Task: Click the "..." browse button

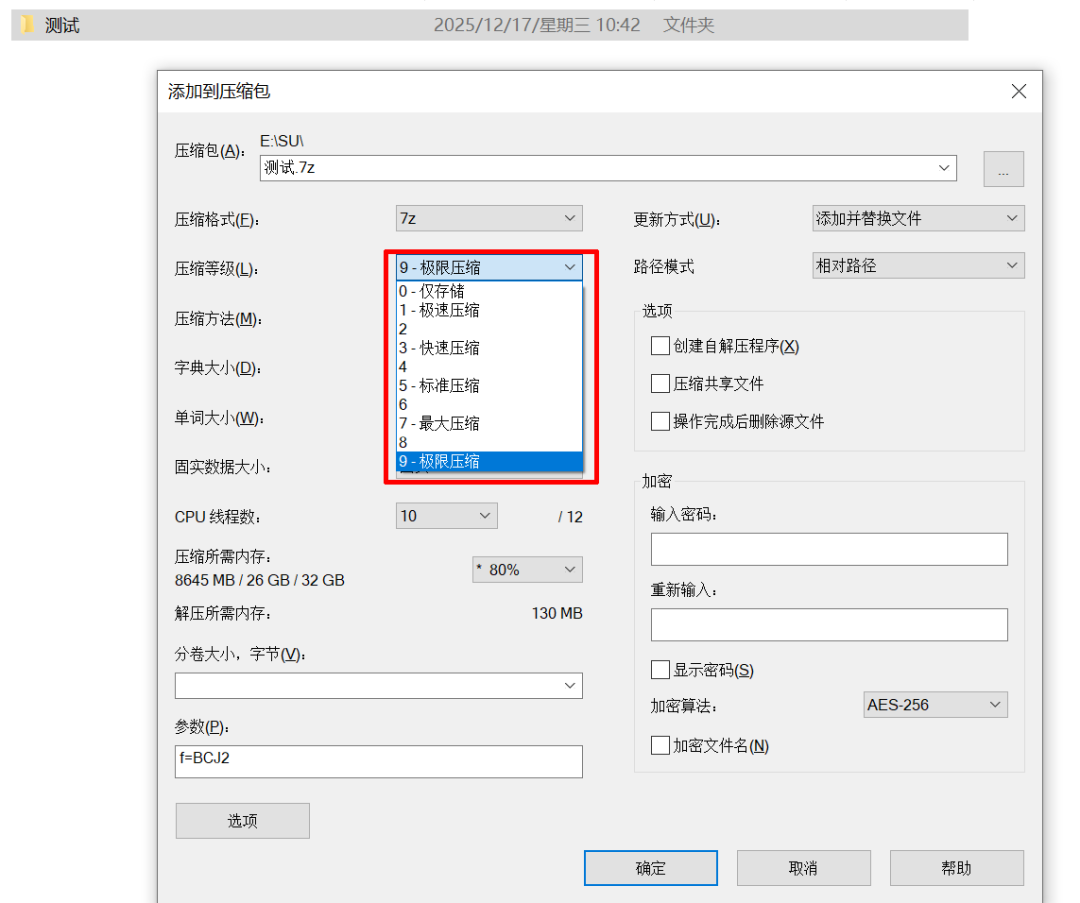Action: tap(1004, 169)
